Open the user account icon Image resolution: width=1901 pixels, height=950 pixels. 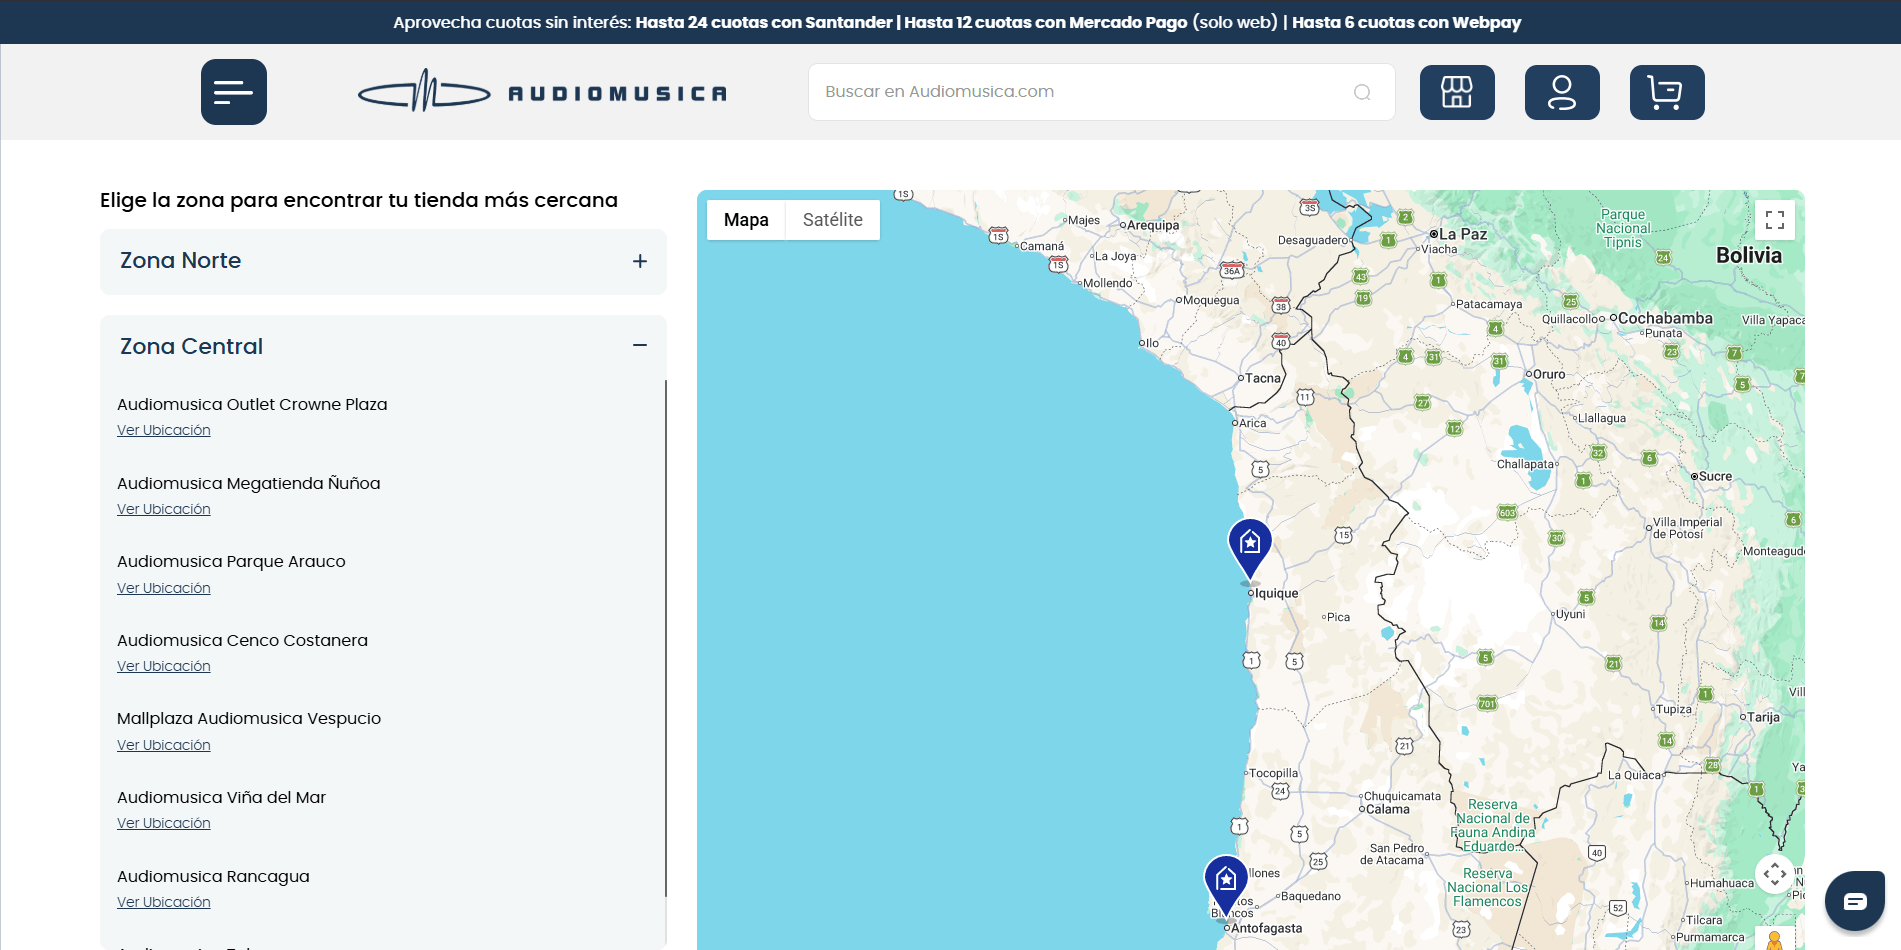(x=1562, y=92)
